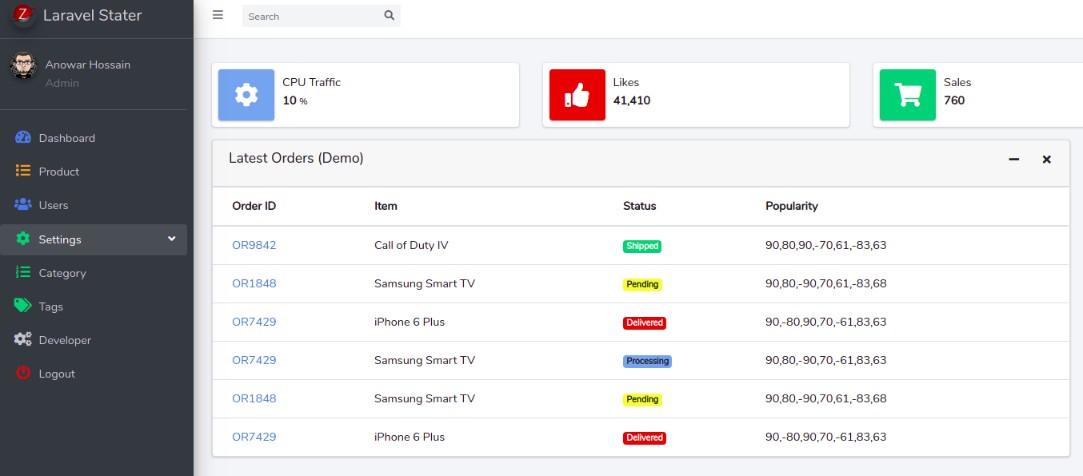Screen dimensions: 1083x476
Task: Click the red Likes thumbs-up icon
Action: pos(577,95)
